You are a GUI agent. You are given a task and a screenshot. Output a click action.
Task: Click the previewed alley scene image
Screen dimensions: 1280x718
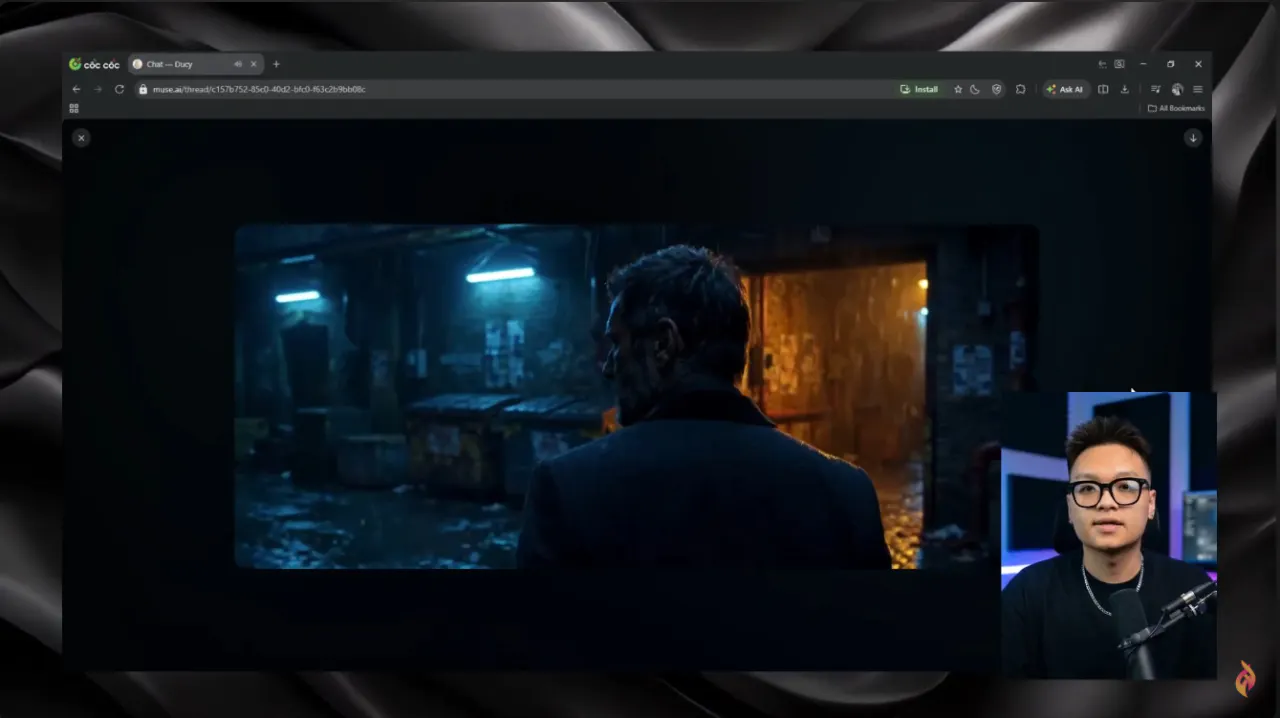coord(636,396)
